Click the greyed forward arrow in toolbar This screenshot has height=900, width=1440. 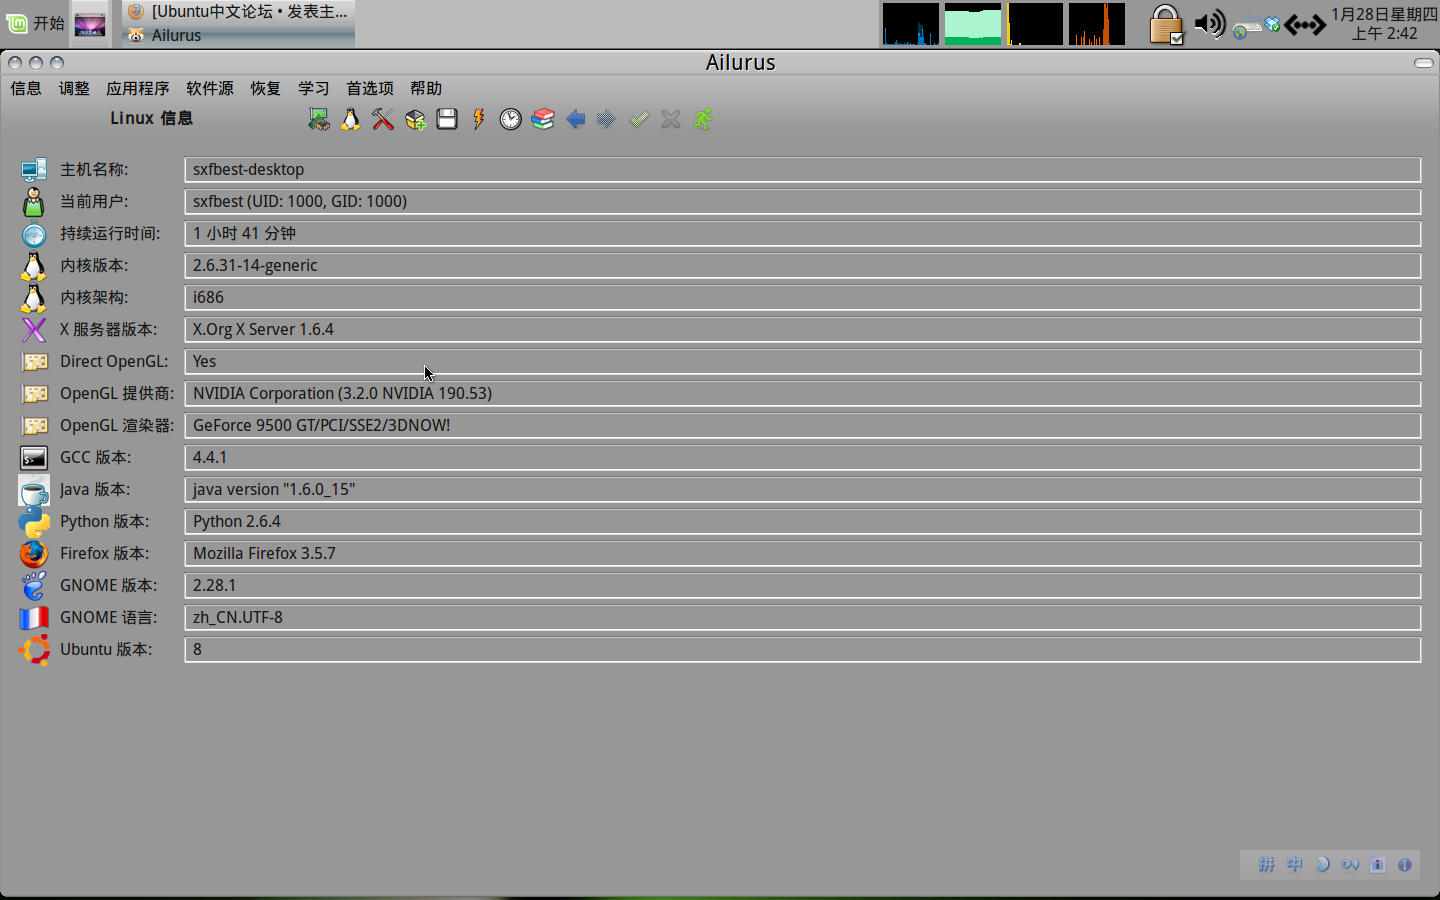[606, 120]
